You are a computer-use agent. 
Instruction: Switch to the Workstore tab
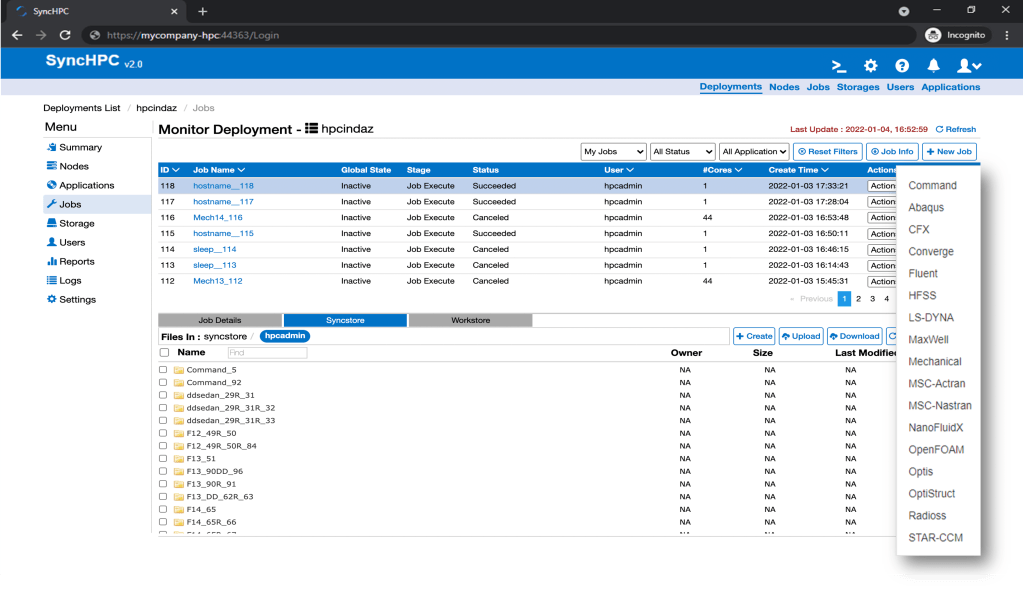click(470, 320)
